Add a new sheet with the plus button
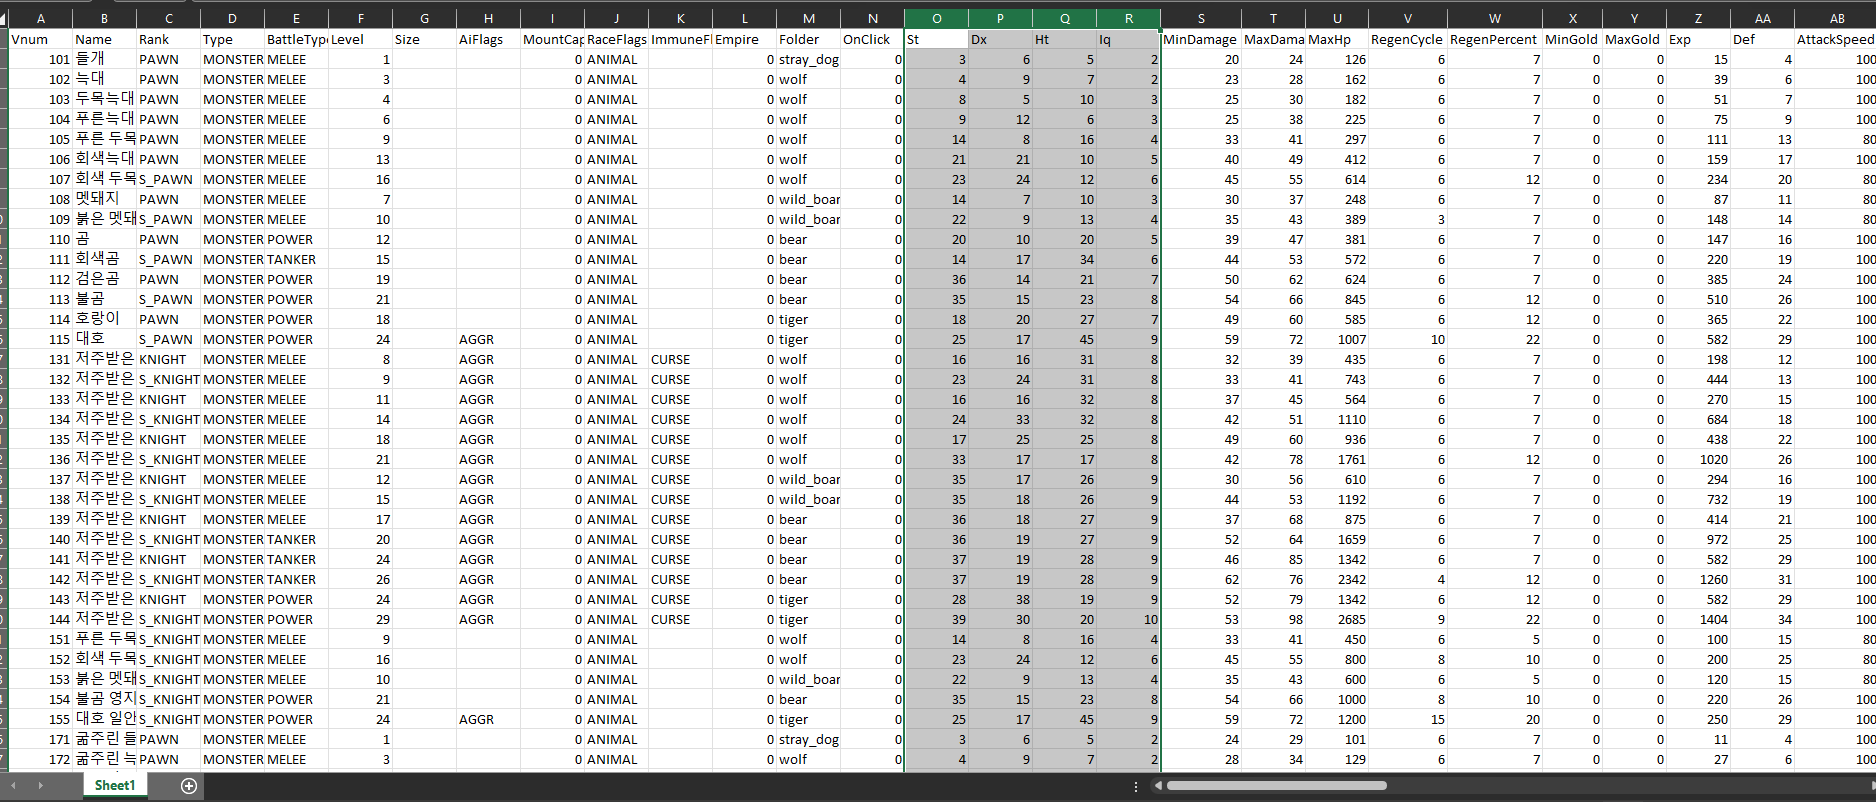 click(x=188, y=786)
